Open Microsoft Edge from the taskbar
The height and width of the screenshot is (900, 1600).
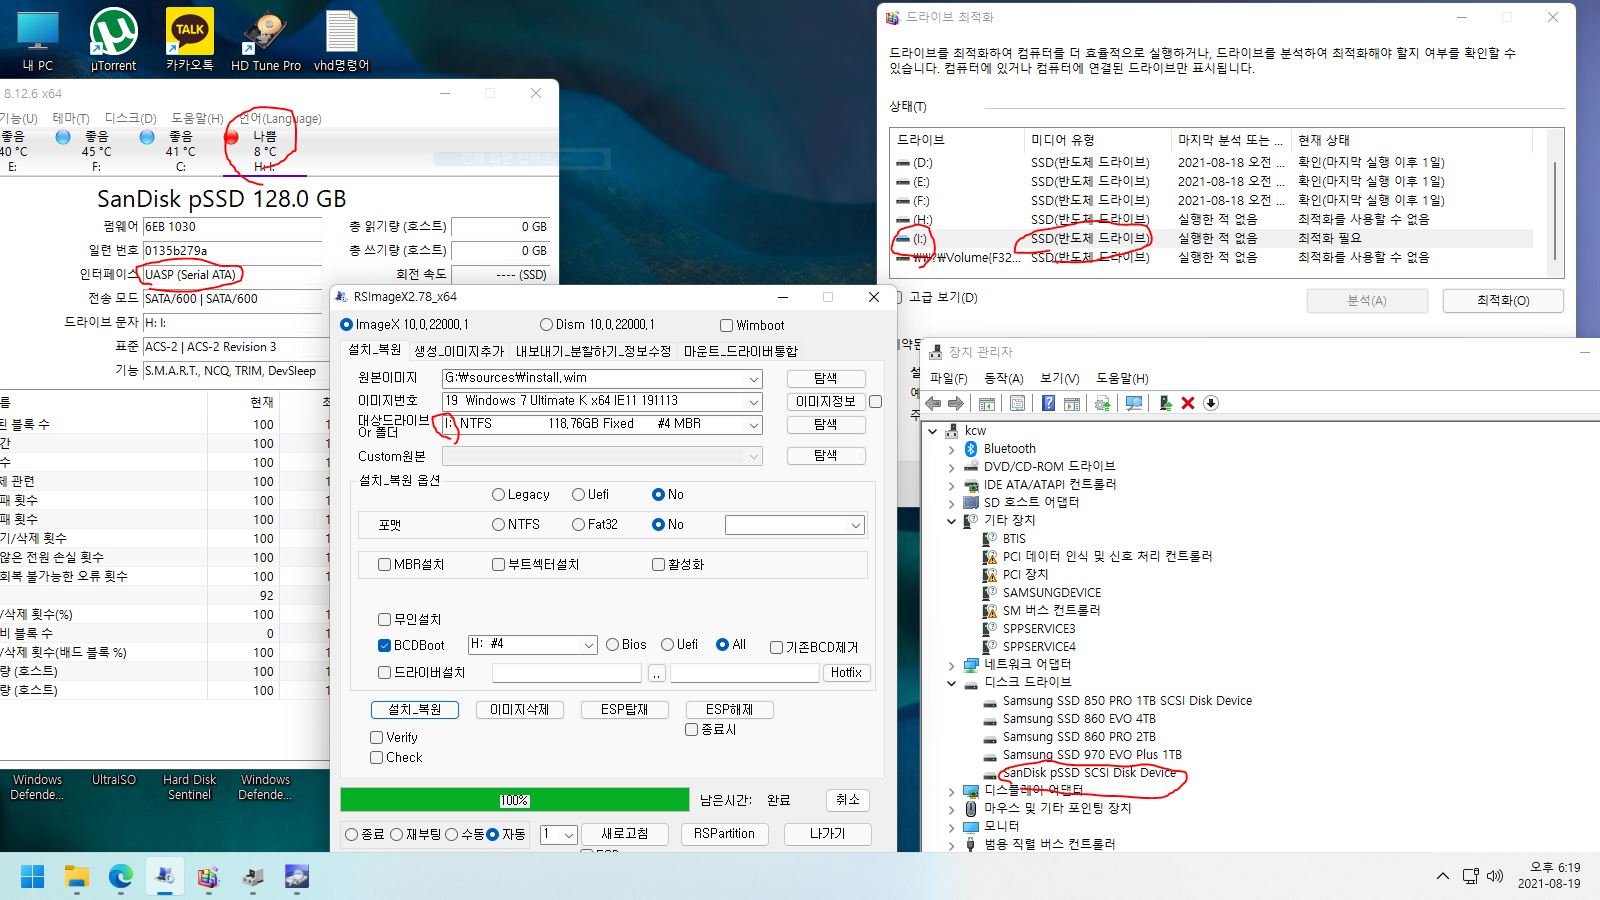click(x=121, y=877)
